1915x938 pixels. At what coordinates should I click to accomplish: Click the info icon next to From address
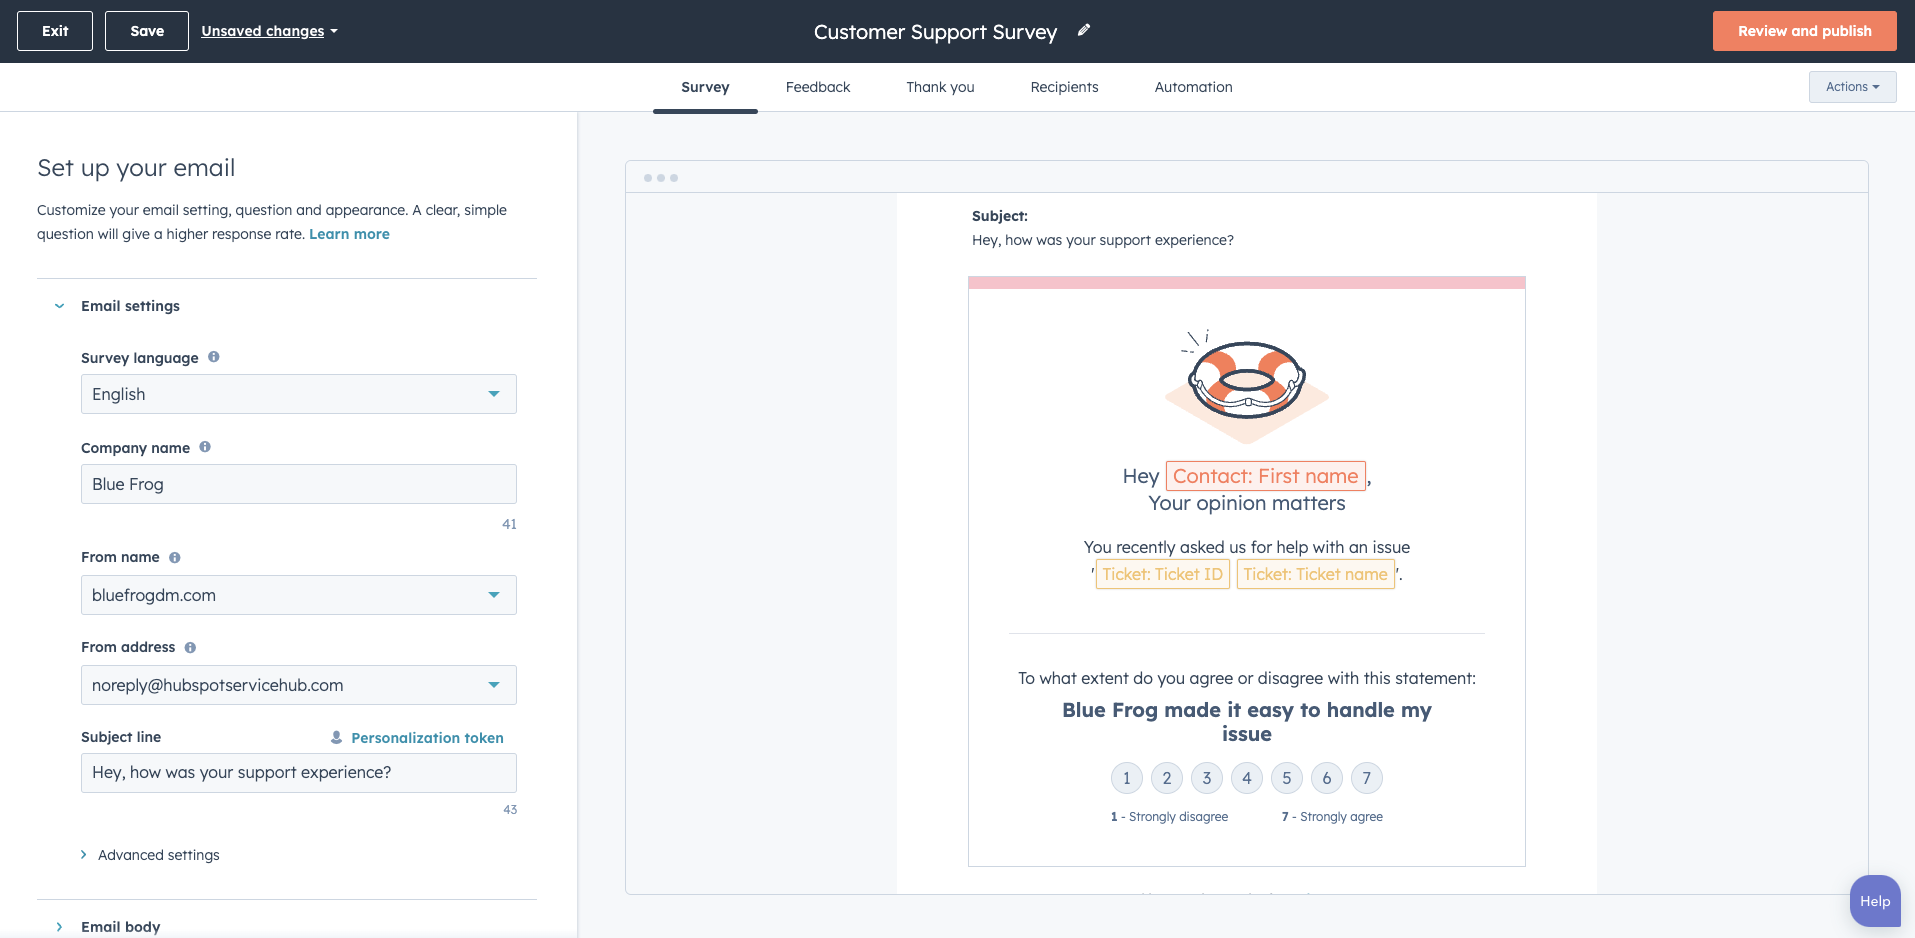(x=189, y=647)
